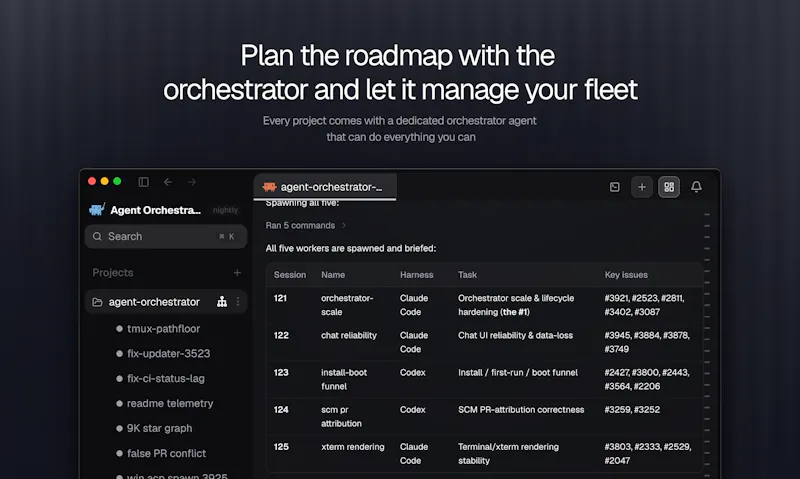
Task: Click the install-boot funnel name cell
Action: (x=344, y=380)
